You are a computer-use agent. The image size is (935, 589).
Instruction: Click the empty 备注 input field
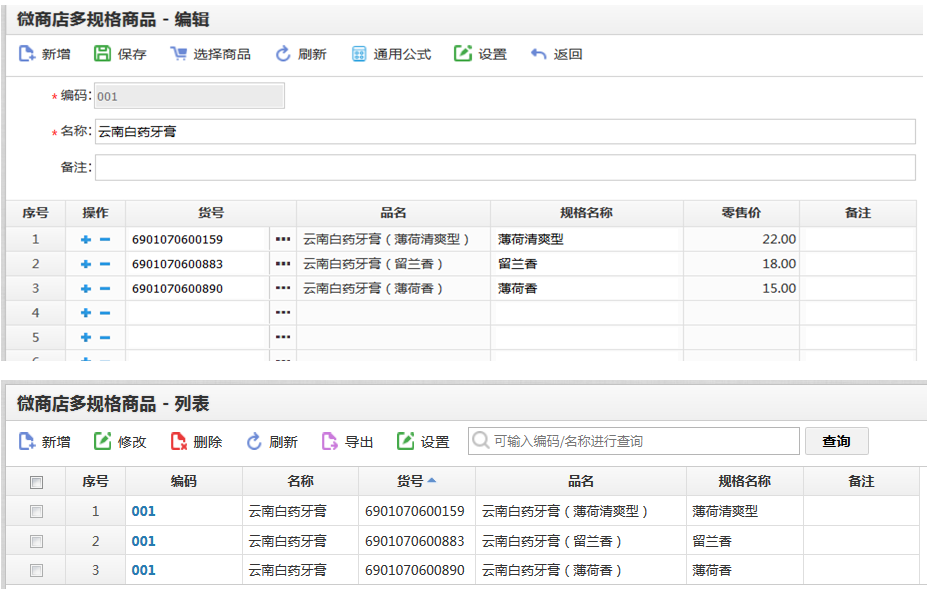point(505,168)
